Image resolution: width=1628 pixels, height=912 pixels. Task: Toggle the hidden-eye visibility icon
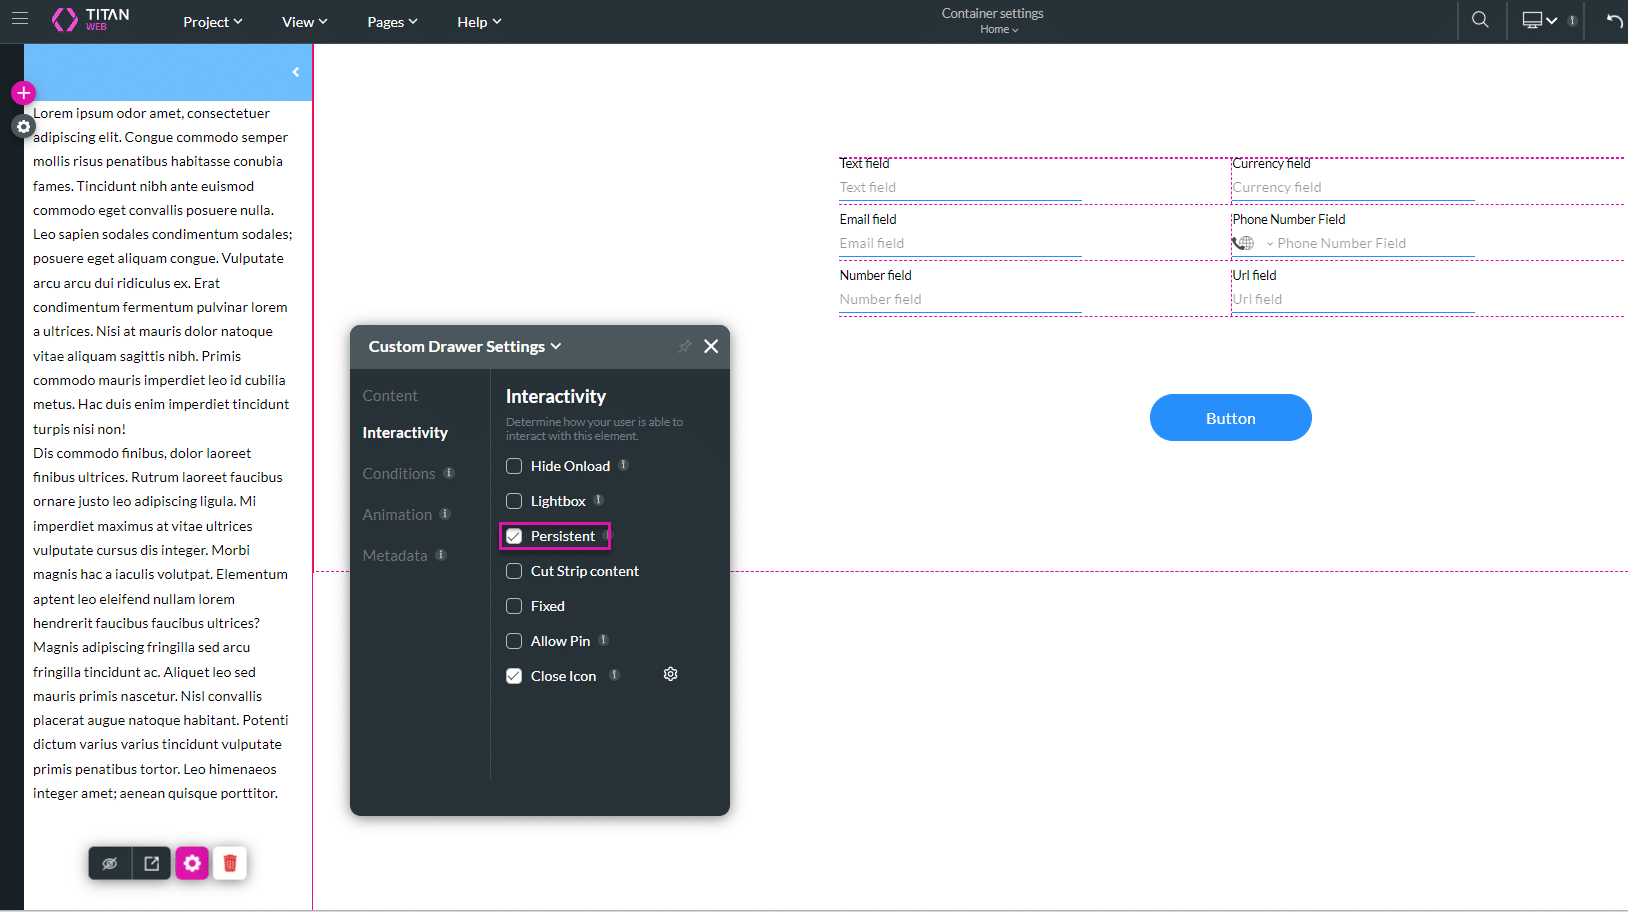(x=110, y=863)
